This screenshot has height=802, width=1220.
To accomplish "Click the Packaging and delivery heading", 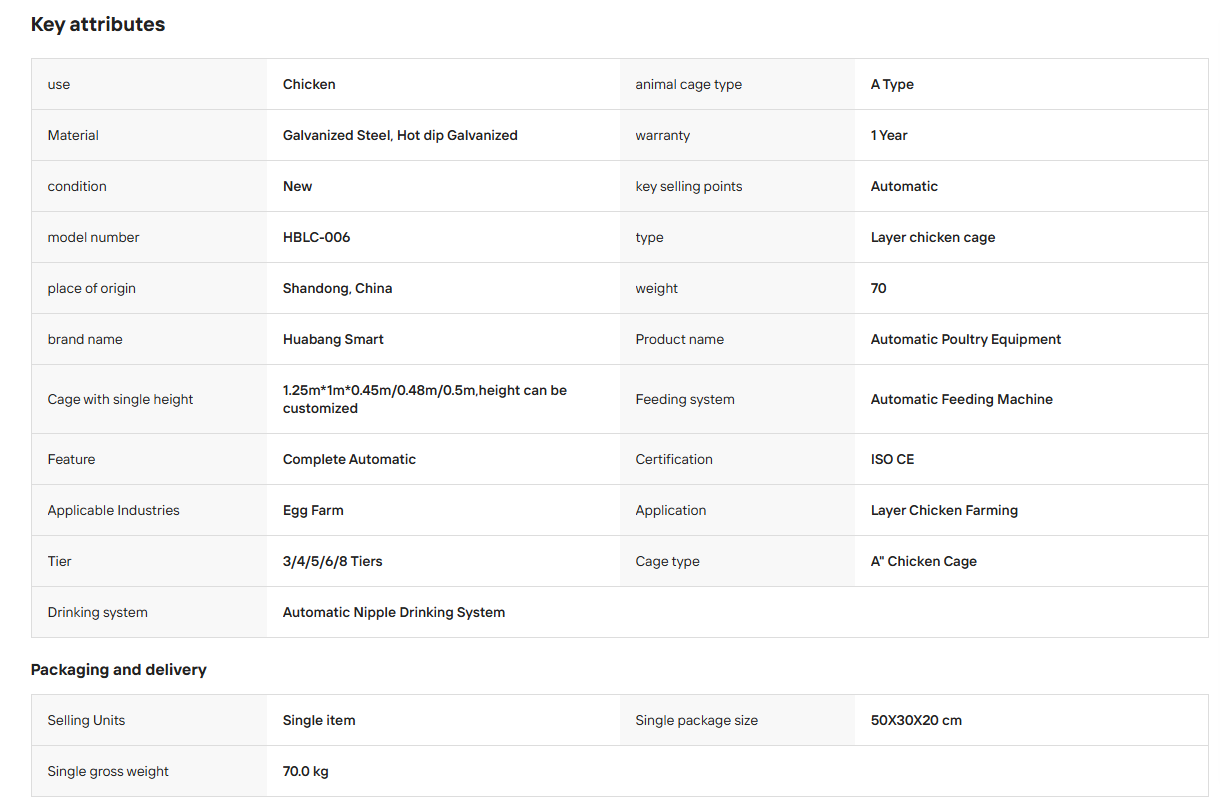I will [119, 670].
